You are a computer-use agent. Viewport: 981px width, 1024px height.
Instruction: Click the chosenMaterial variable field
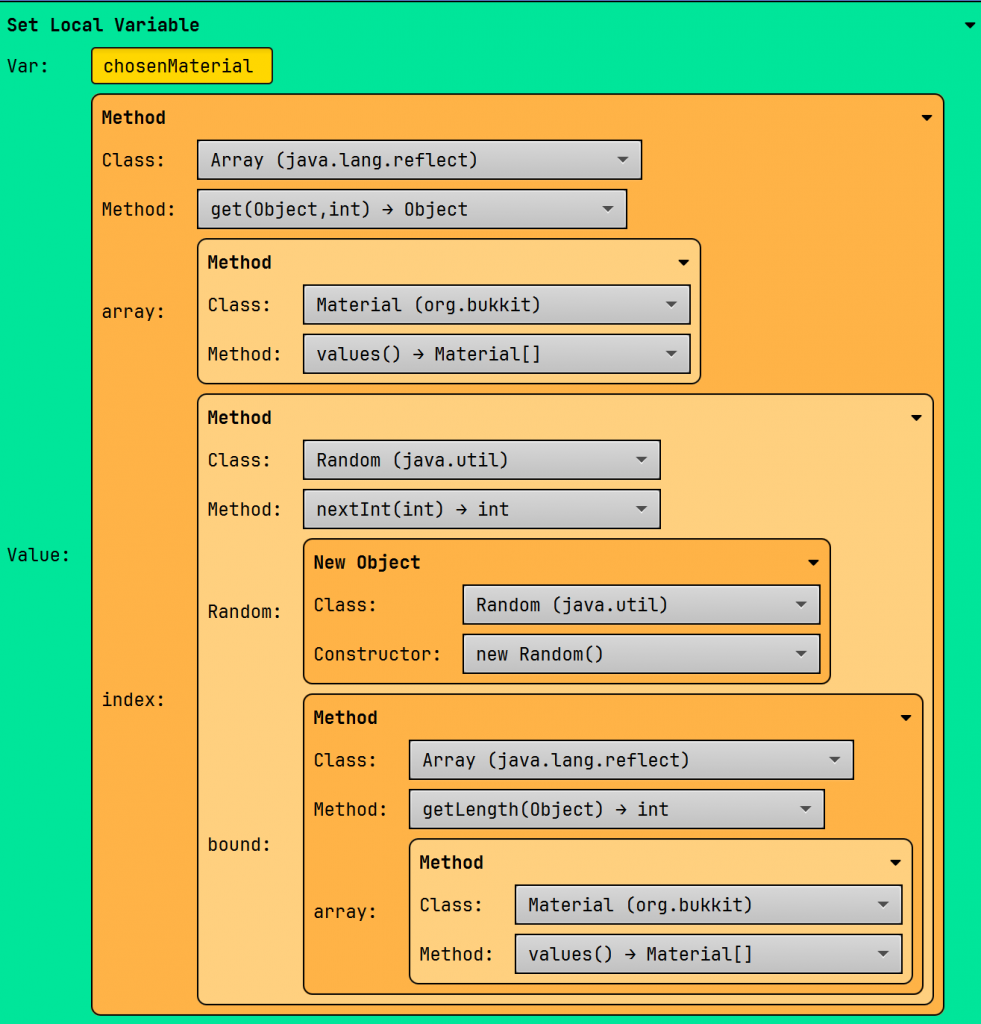coord(181,66)
